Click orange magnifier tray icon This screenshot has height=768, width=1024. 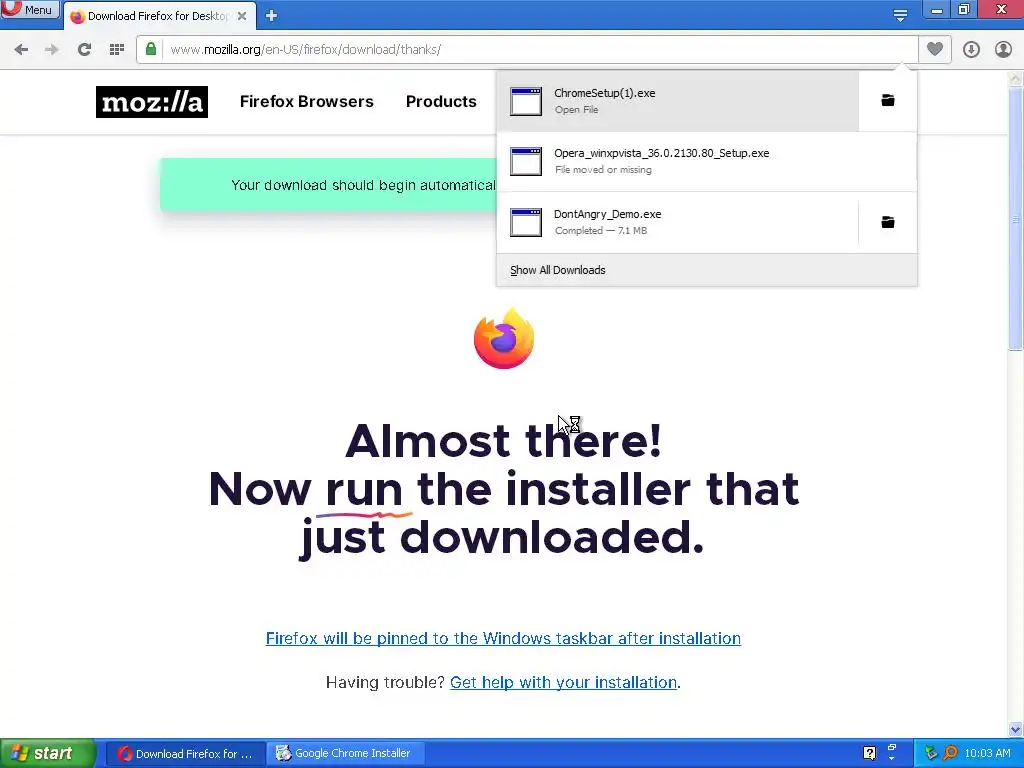[950, 754]
